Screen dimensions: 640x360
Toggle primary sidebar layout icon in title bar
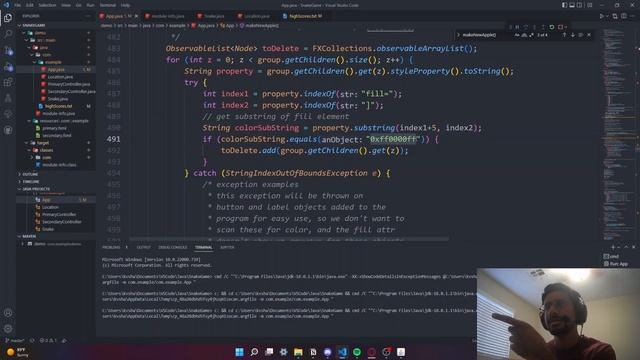564,5
